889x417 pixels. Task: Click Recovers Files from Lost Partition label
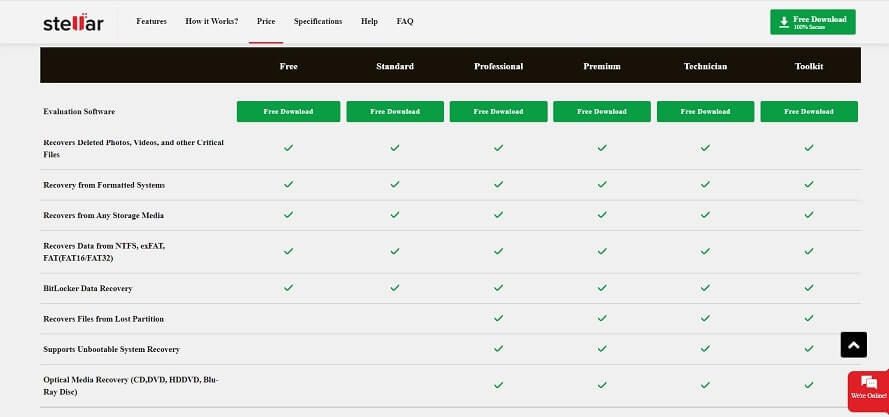tap(103, 319)
